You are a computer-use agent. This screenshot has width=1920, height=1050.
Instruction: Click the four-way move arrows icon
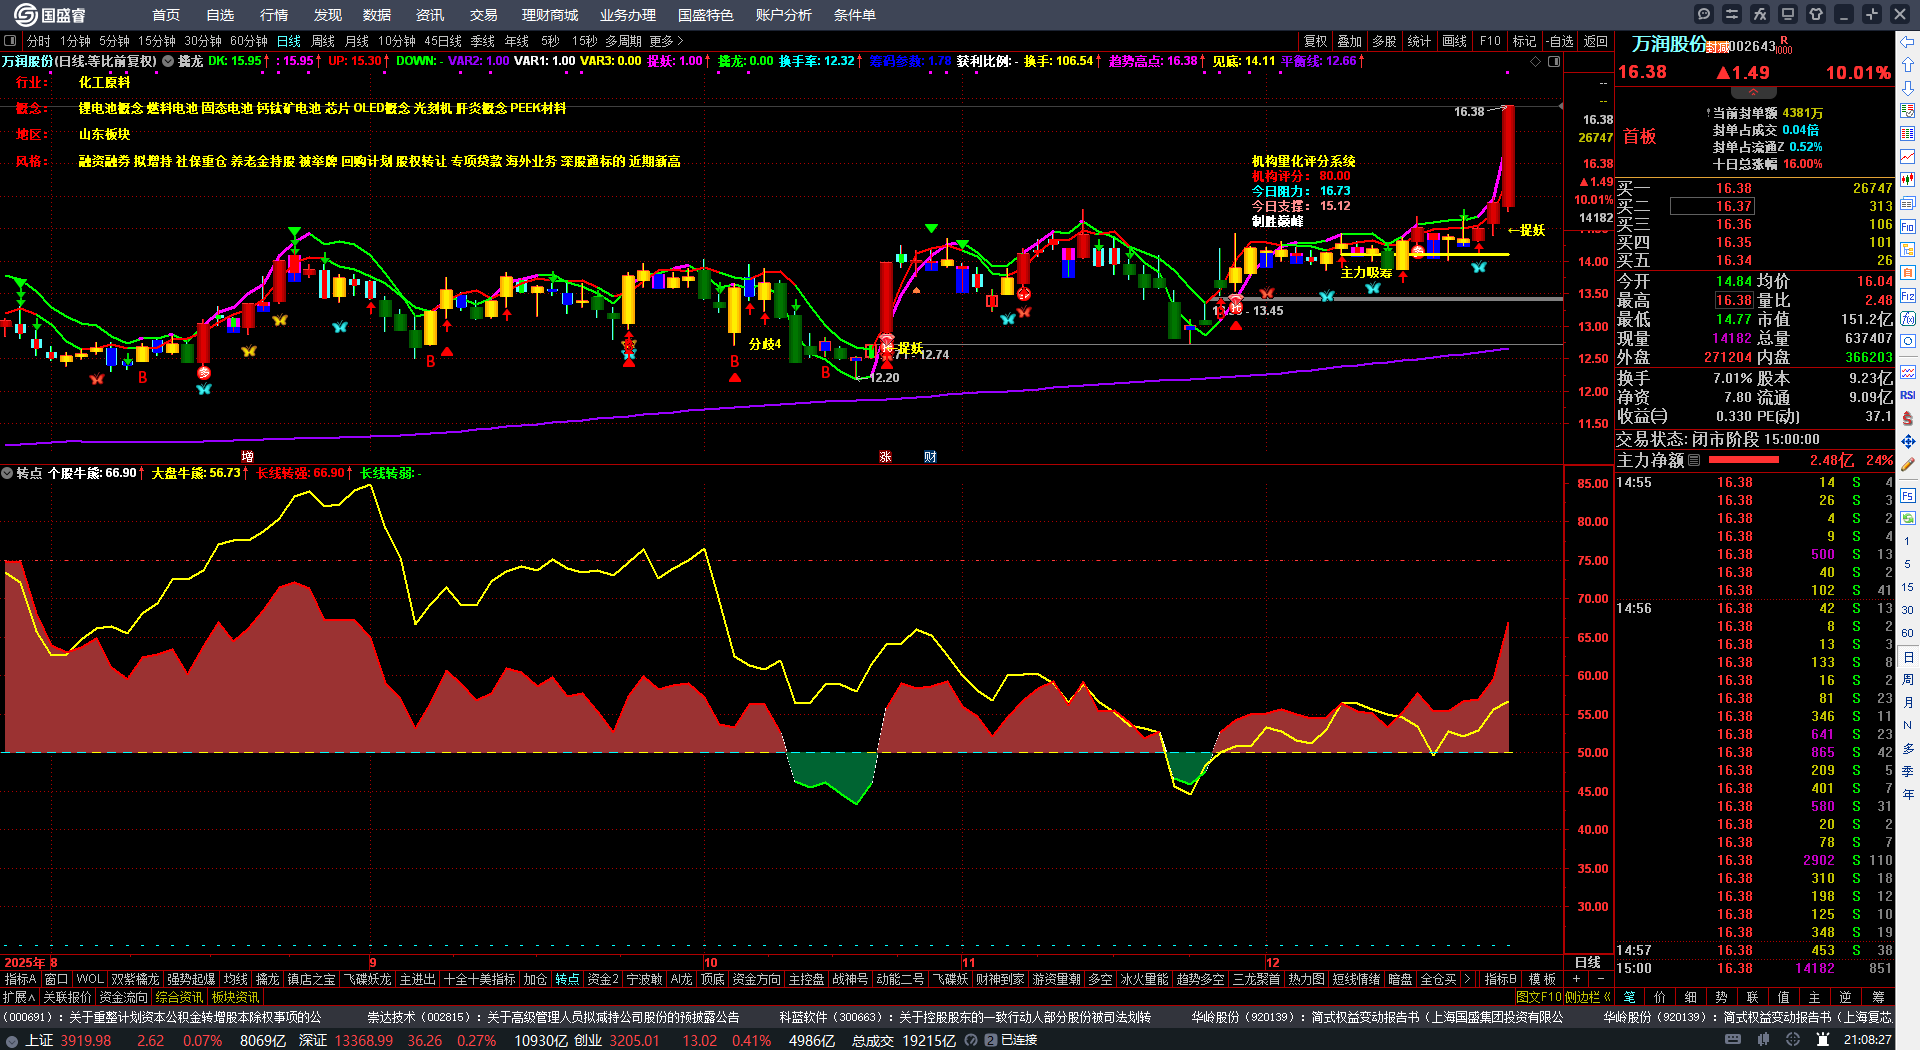point(1908,441)
